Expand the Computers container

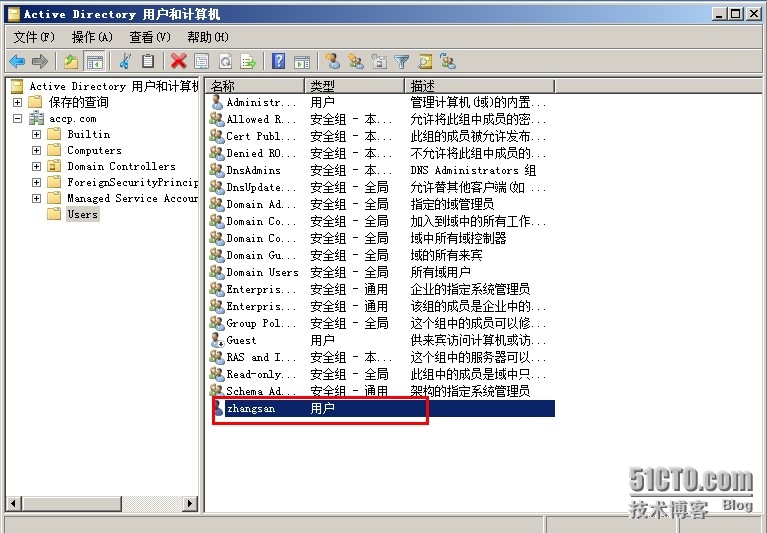click(36, 150)
